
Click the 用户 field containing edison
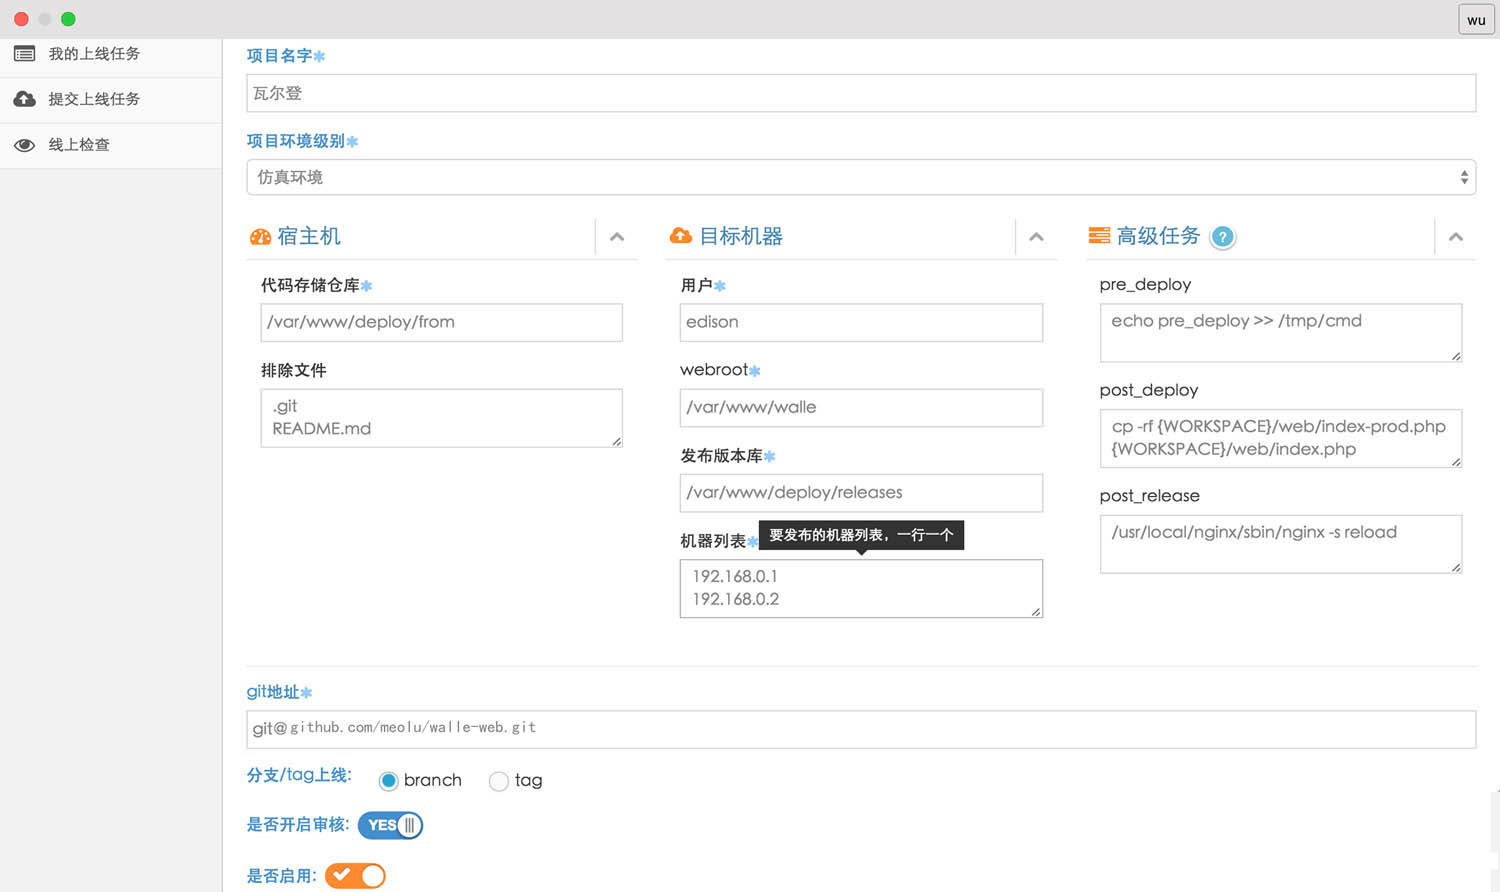tap(861, 322)
